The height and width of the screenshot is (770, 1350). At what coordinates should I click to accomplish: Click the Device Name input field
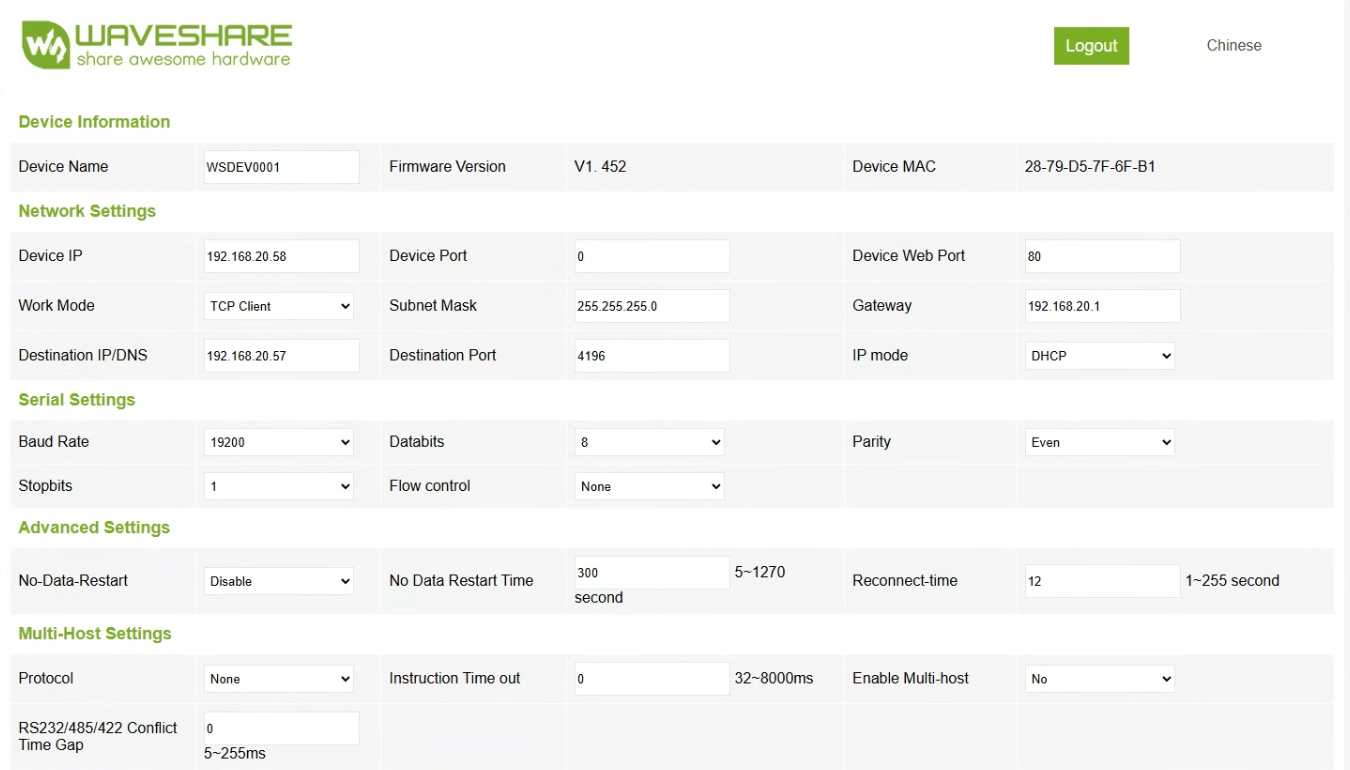281,167
